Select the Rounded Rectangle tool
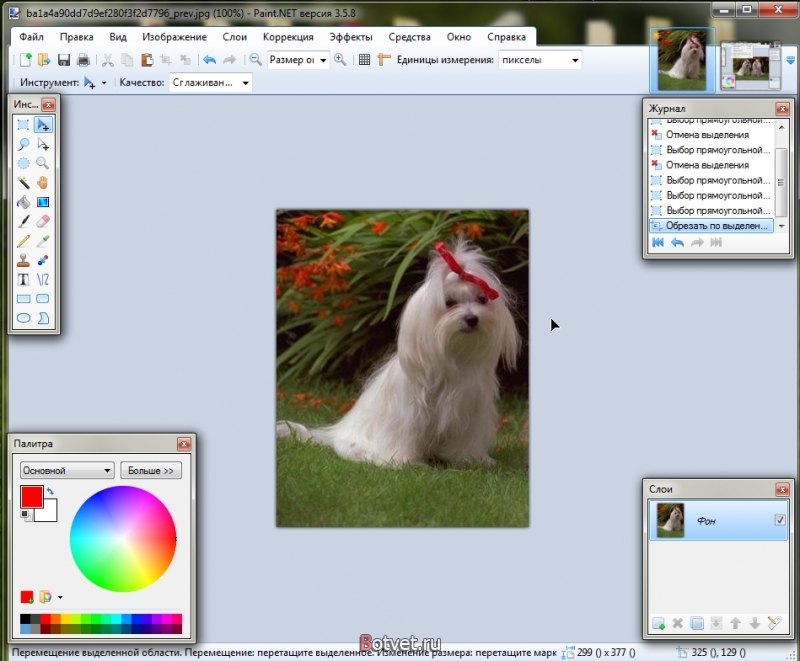The width and height of the screenshot is (800, 661). [x=43, y=299]
